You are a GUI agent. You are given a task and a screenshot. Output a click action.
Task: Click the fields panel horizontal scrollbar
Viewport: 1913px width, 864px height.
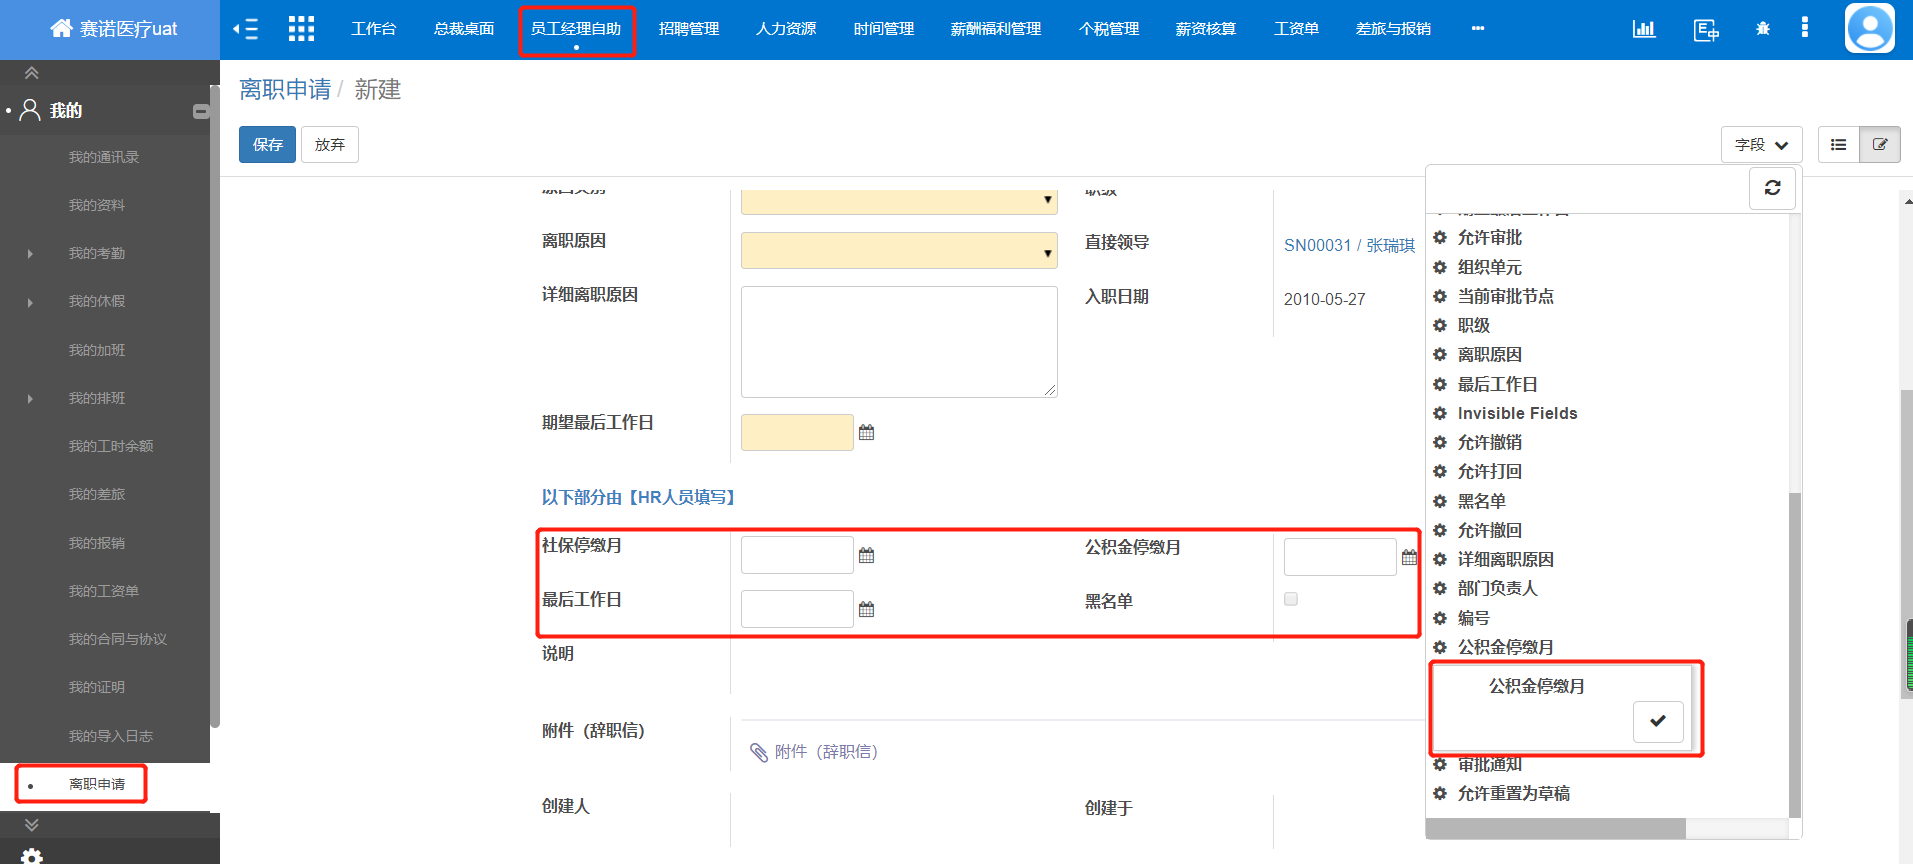point(1555,829)
